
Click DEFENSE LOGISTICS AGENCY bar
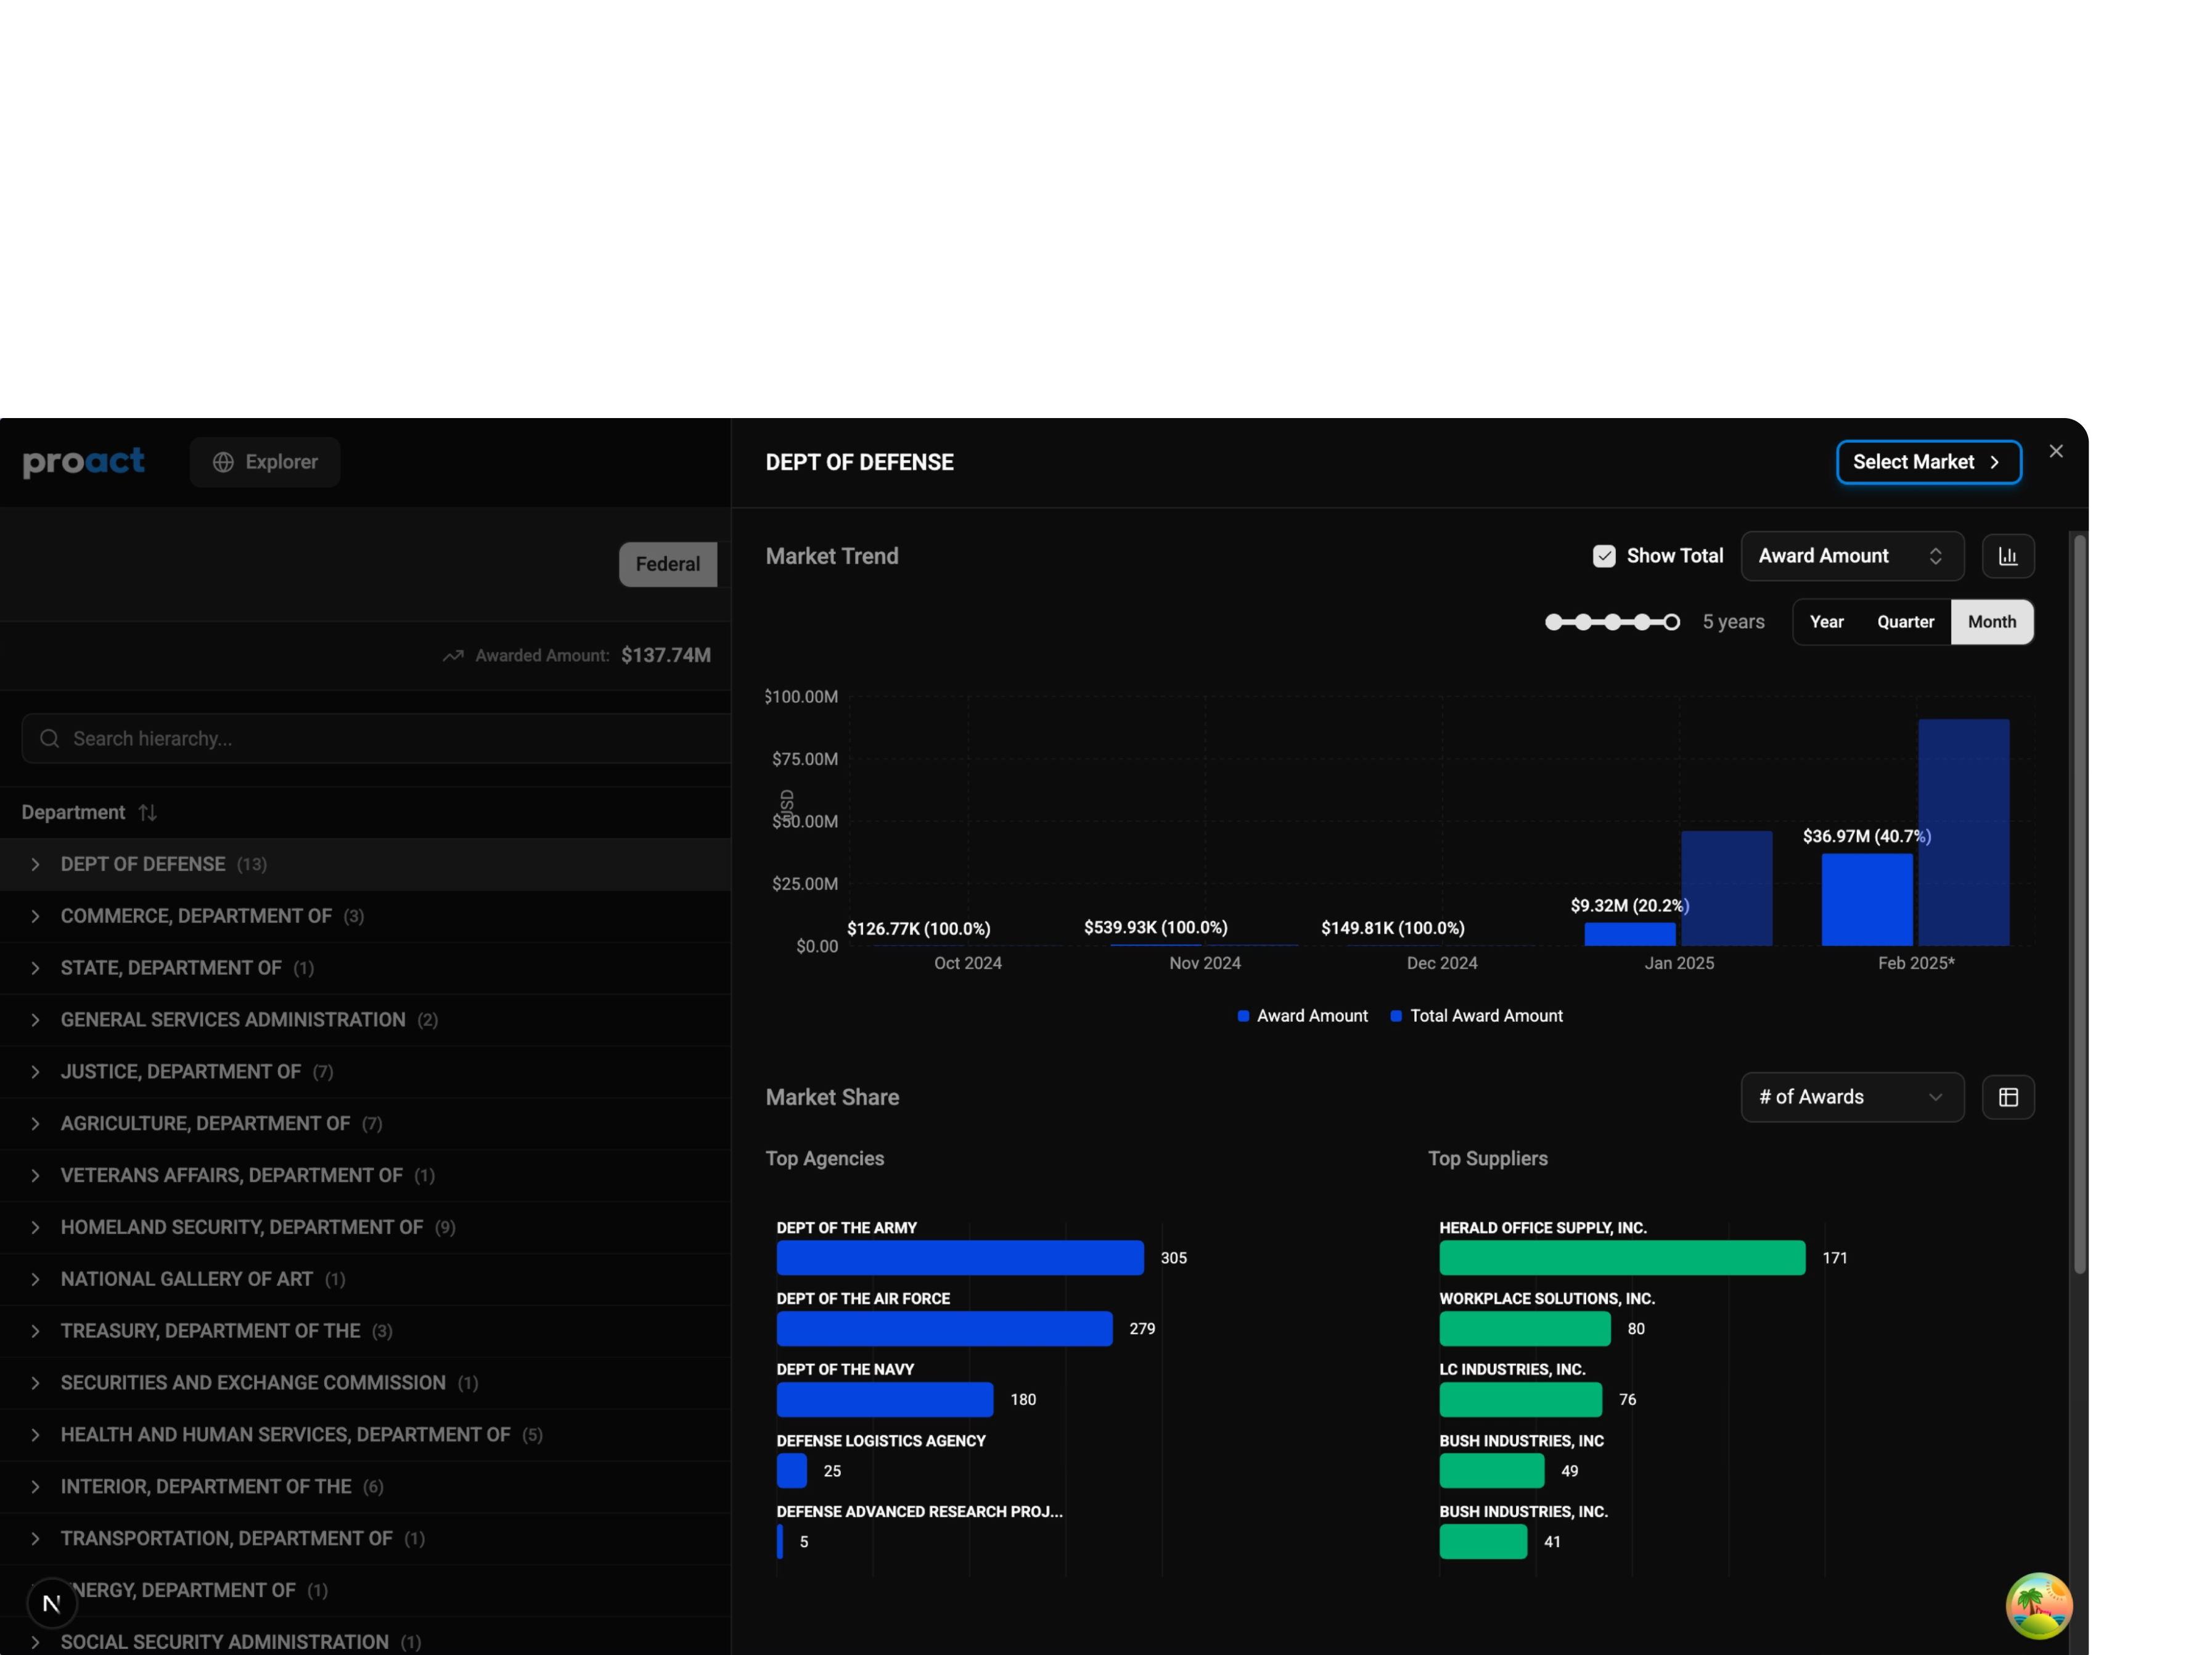click(x=792, y=1471)
